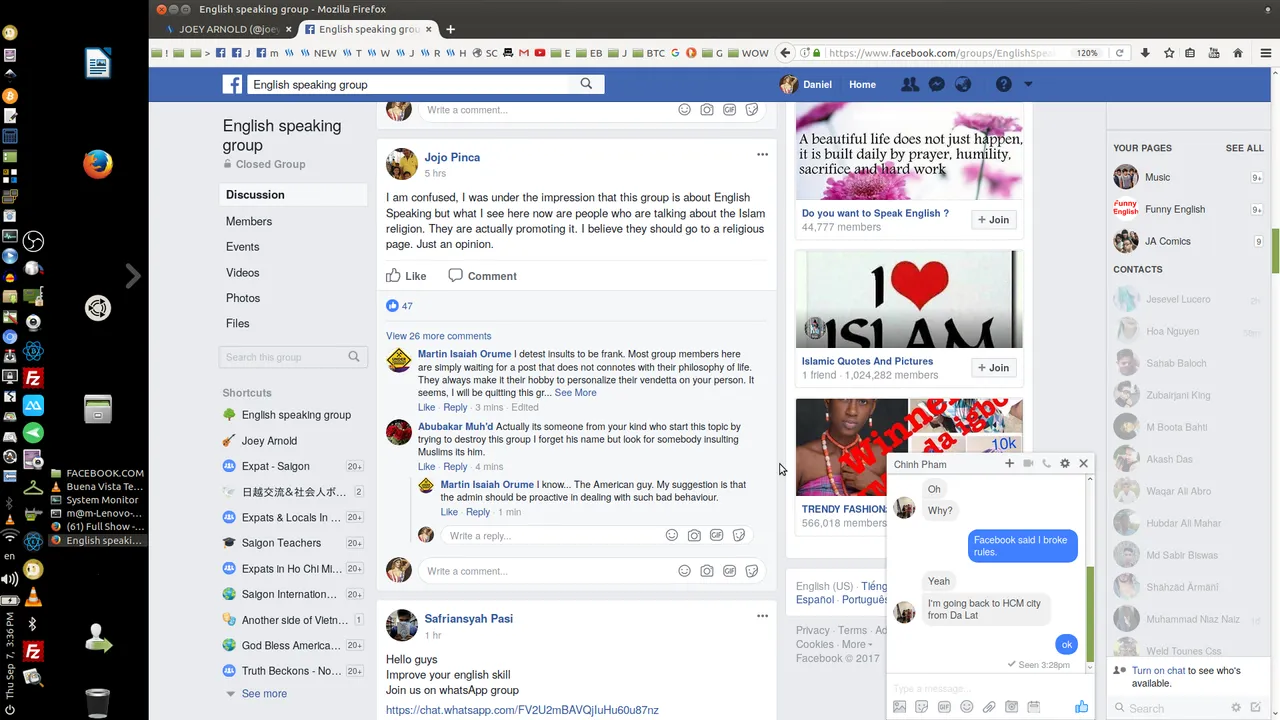
Task: Open post options menu on Jojo Pinca post
Action: click(762, 154)
